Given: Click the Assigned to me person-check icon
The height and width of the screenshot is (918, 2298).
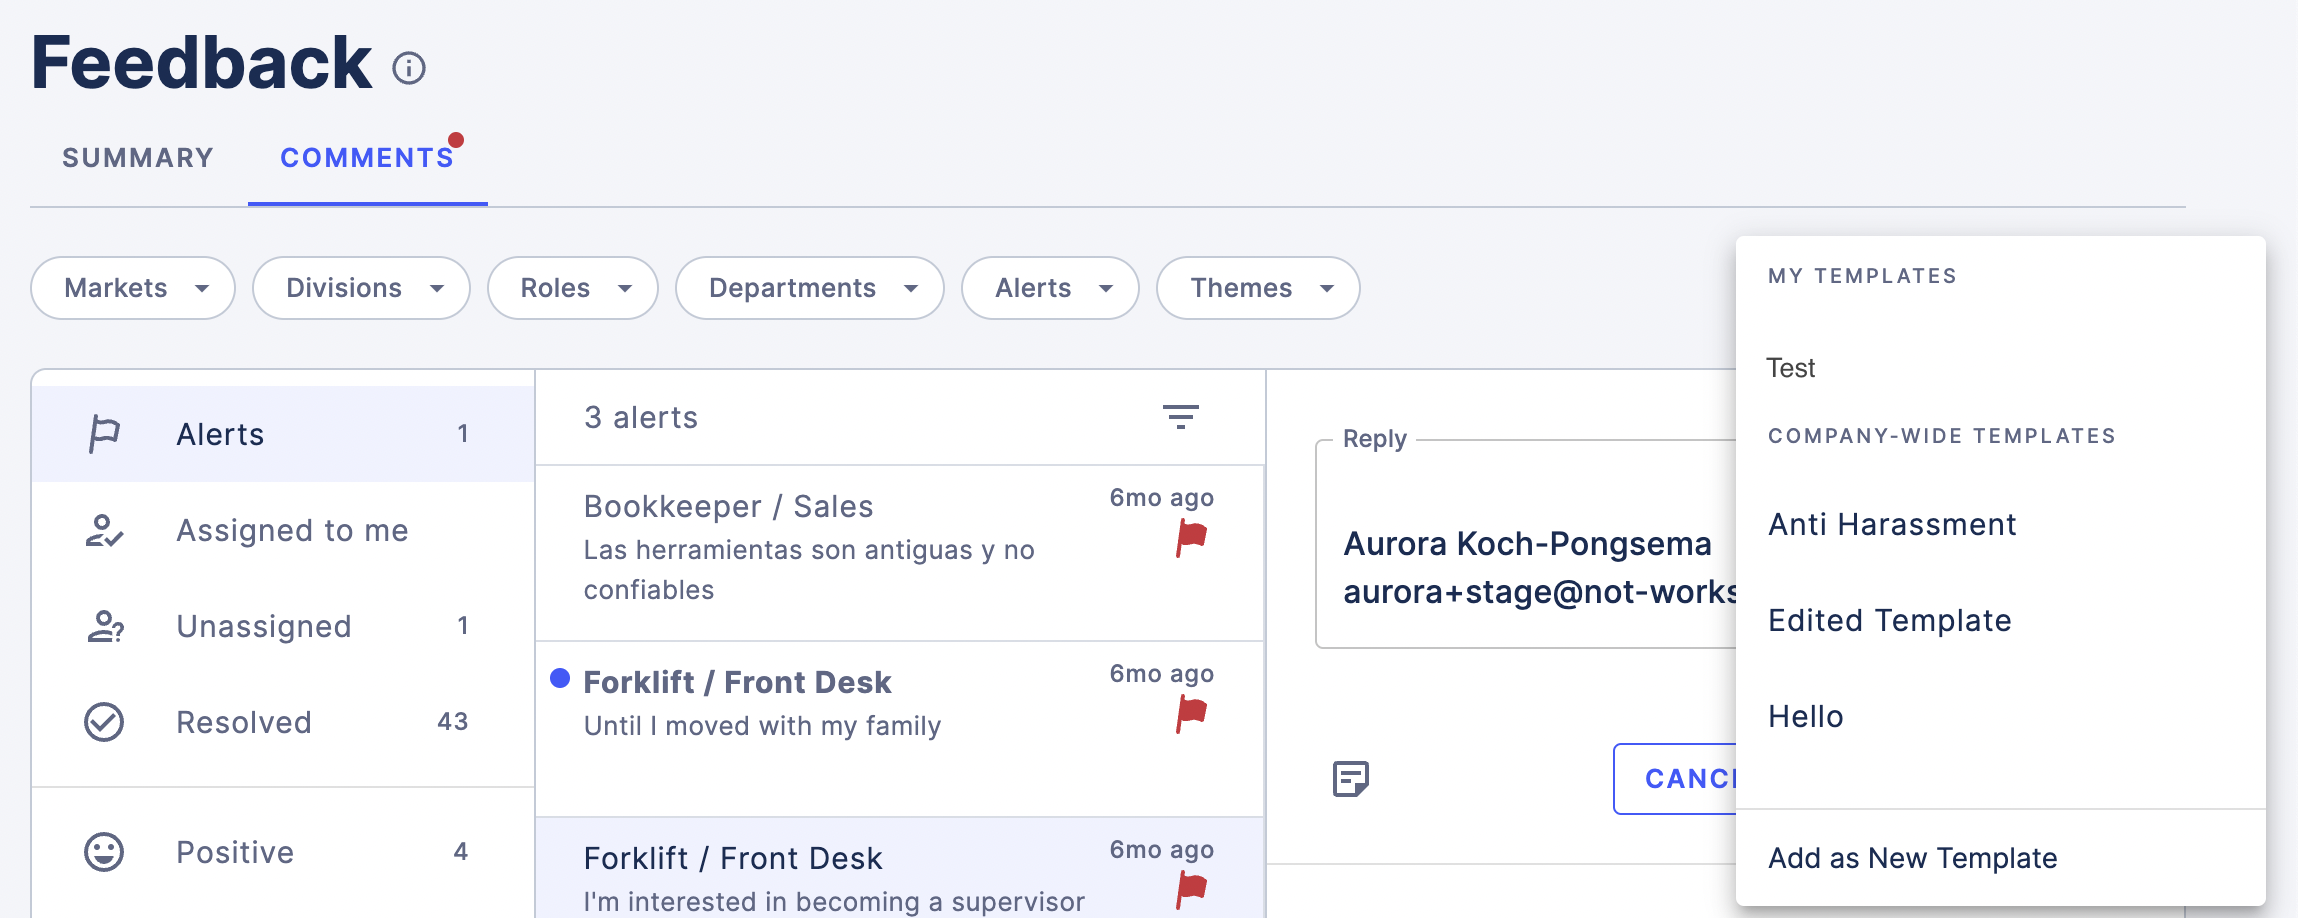Looking at the screenshot, I should (104, 530).
